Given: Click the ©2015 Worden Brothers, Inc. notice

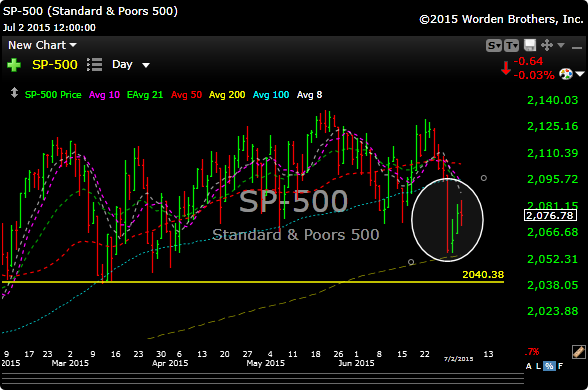Looking at the screenshot, I should [x=501, y=19].
